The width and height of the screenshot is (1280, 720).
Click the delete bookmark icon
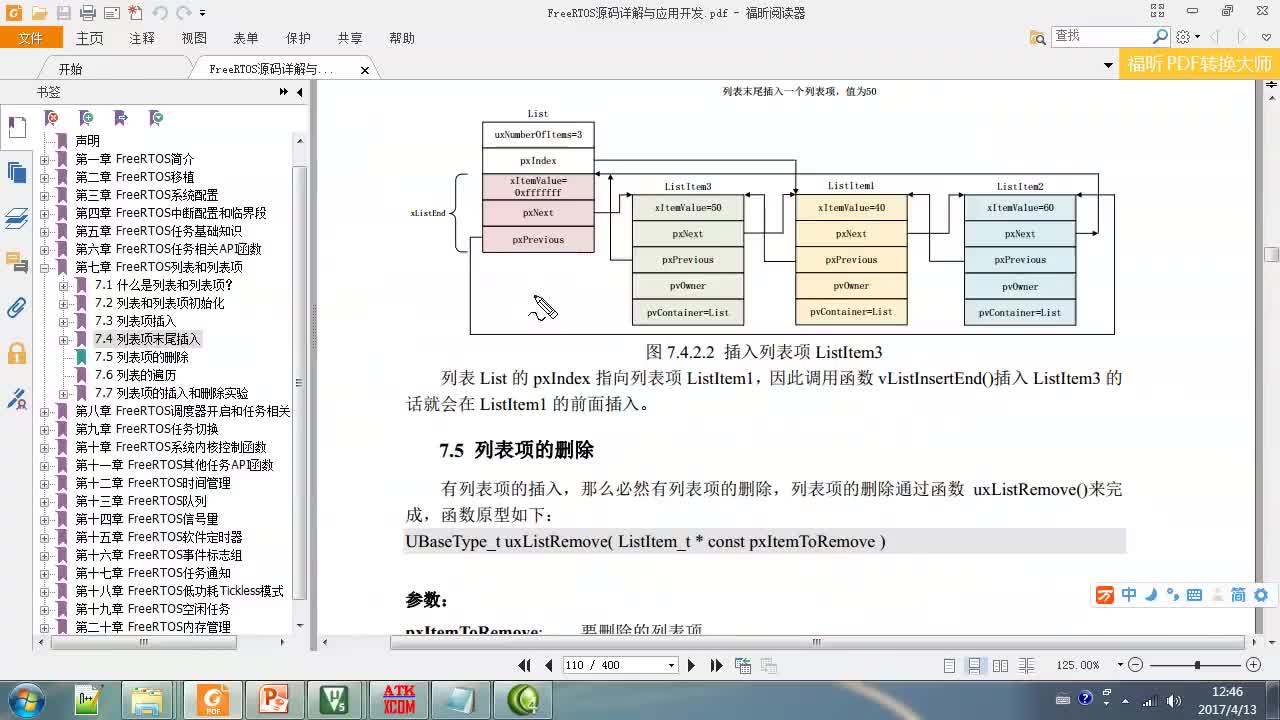click(52, 118)
